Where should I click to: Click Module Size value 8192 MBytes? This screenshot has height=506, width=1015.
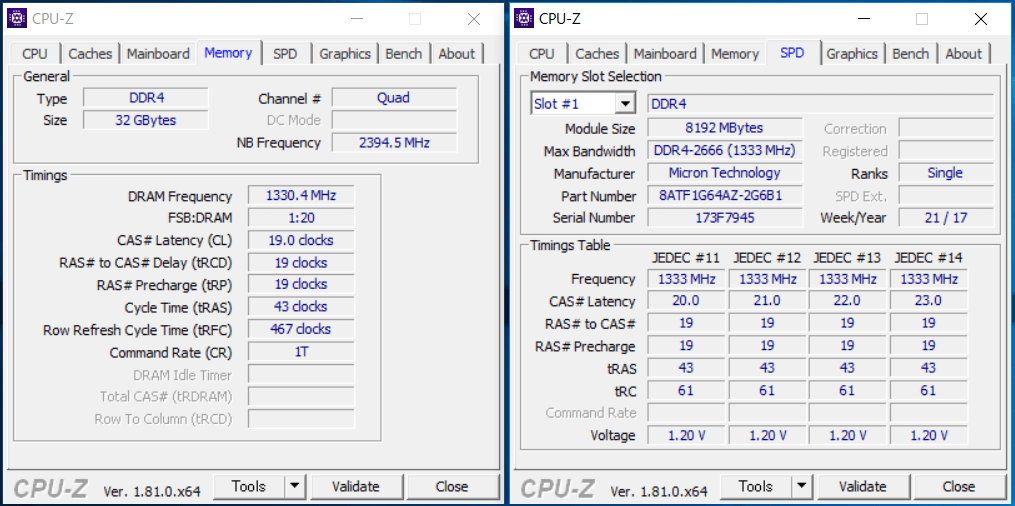click(x=725, y=128)
